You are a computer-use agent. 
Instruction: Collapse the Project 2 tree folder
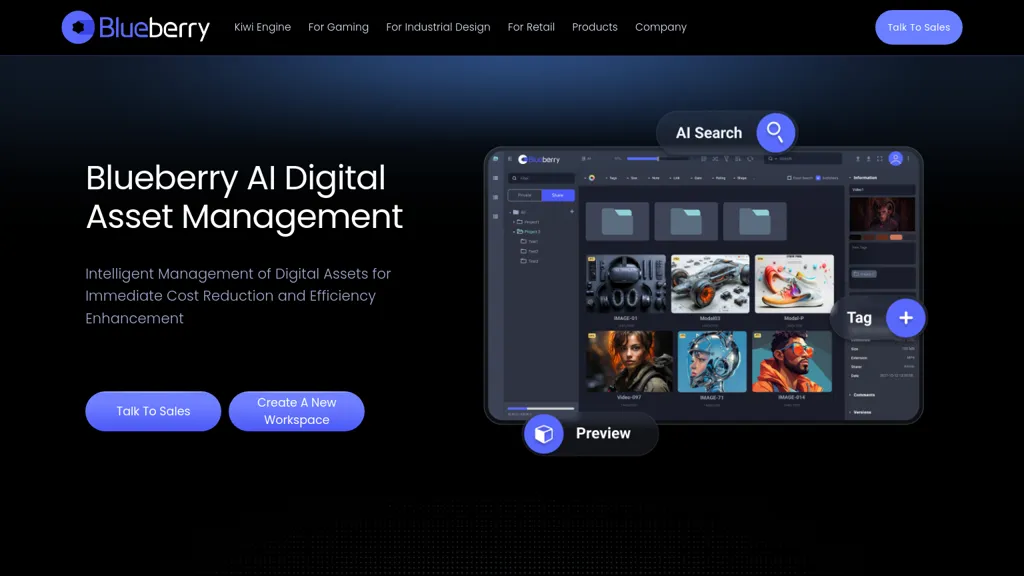pos(515,231)
